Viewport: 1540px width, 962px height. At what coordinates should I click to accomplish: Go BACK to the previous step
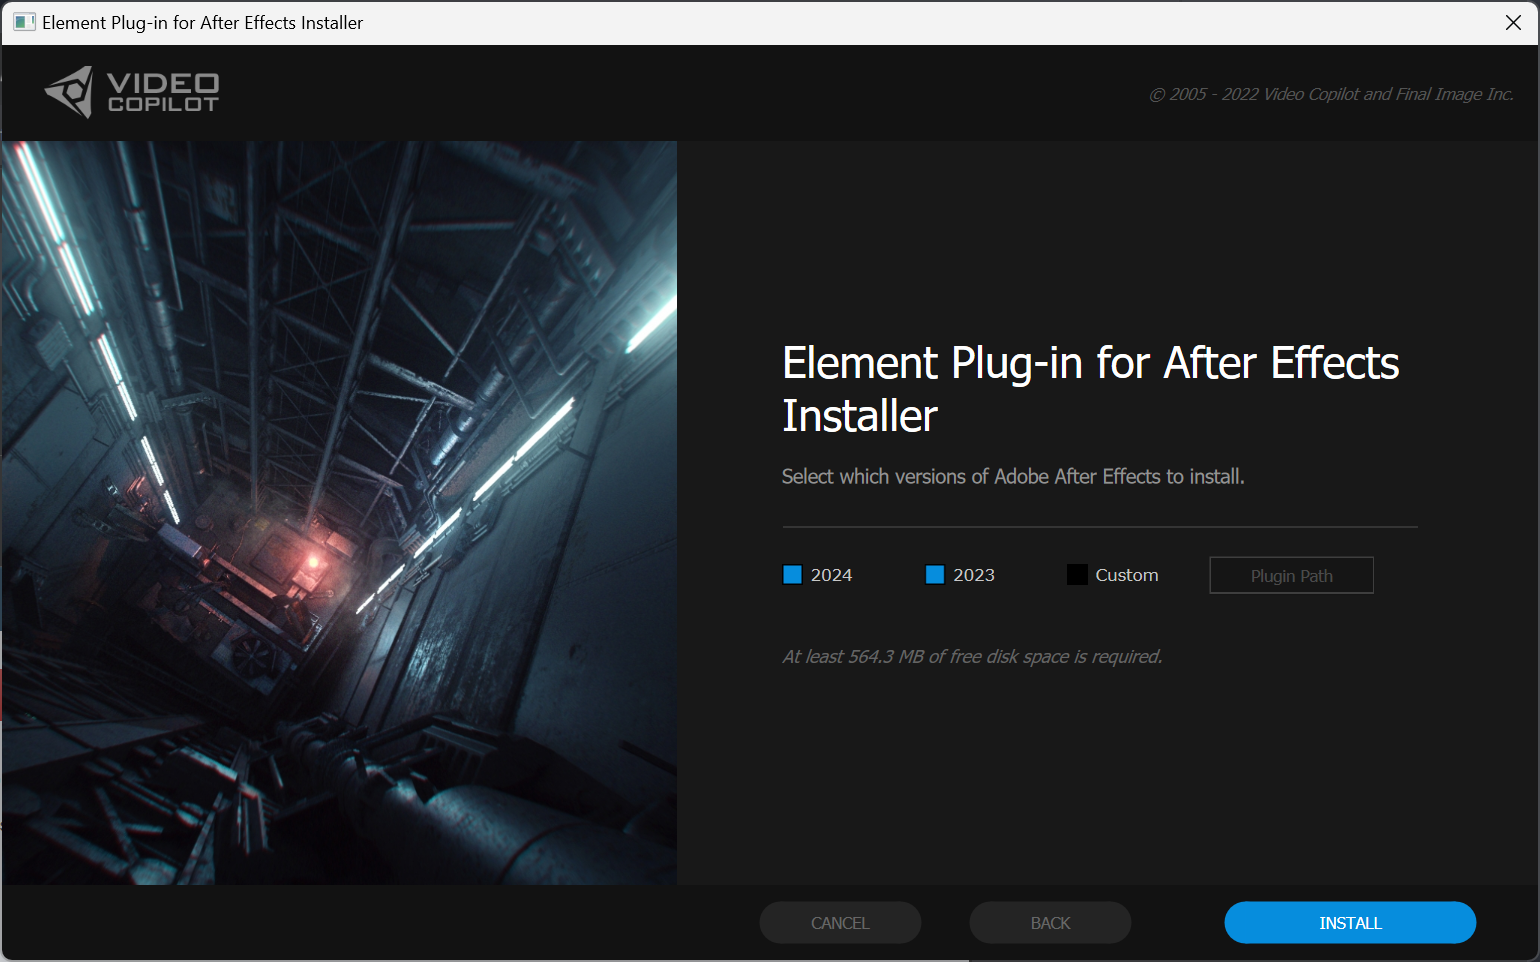[x=1050, y=923]
